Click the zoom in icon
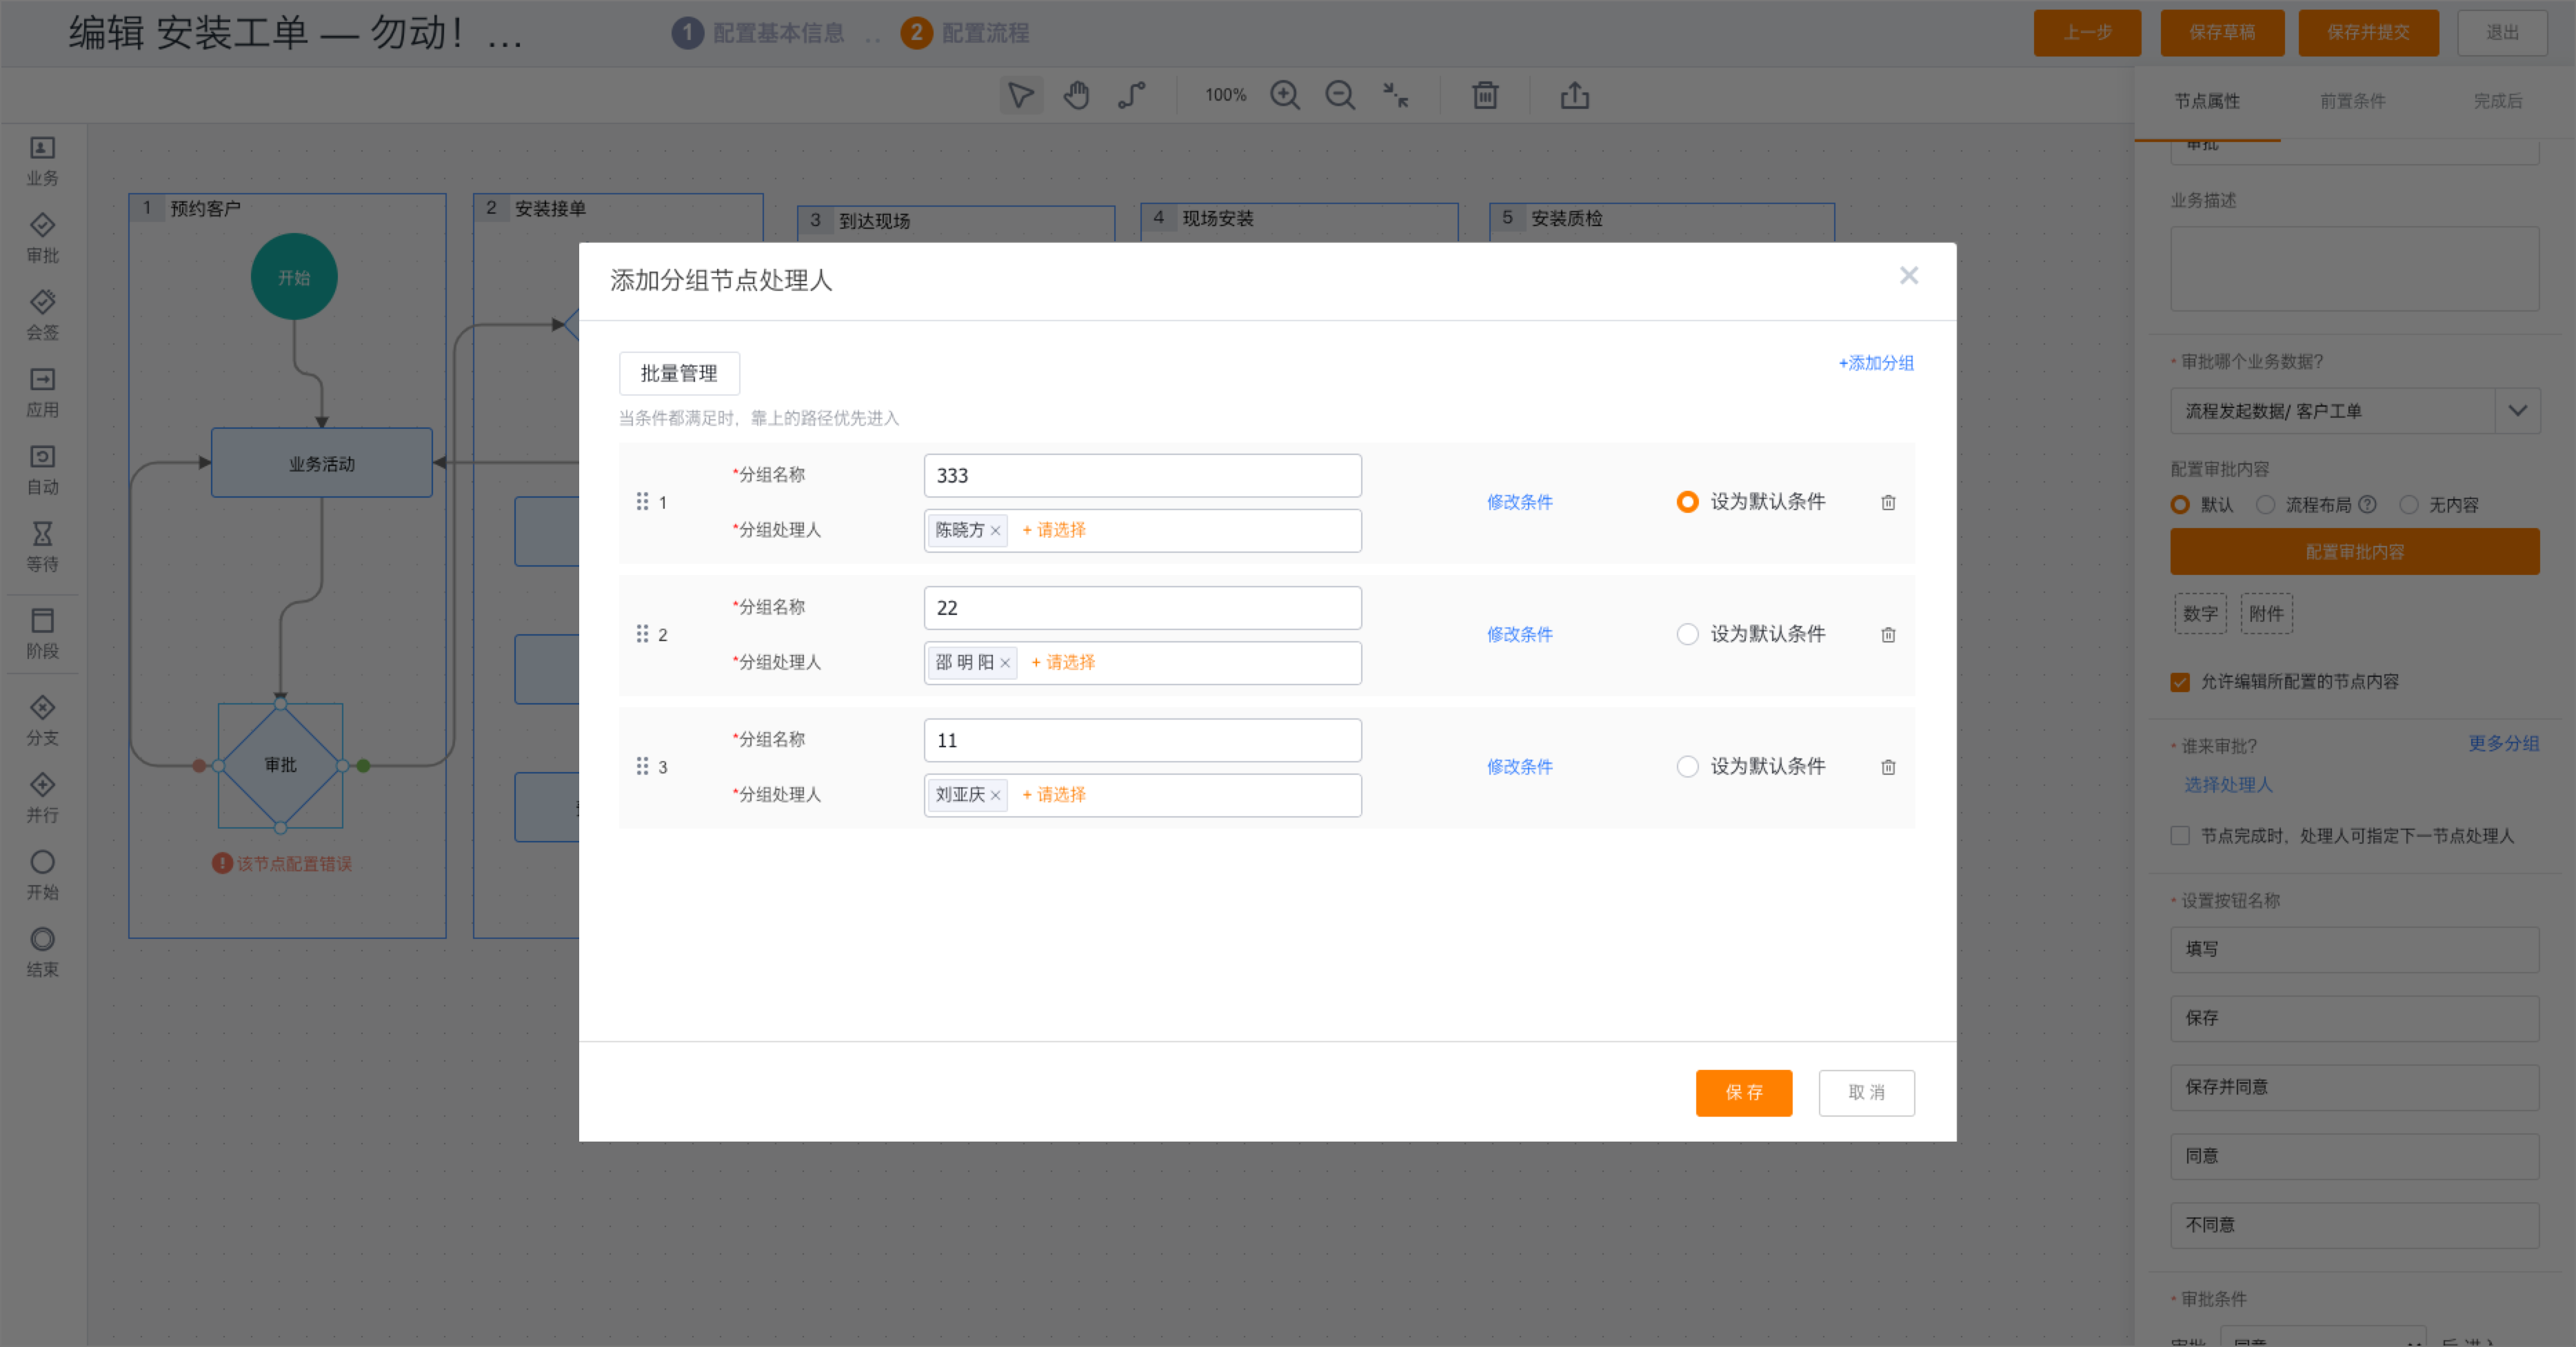This screenshot has height=1347, width=2576. click(1285, 95)
